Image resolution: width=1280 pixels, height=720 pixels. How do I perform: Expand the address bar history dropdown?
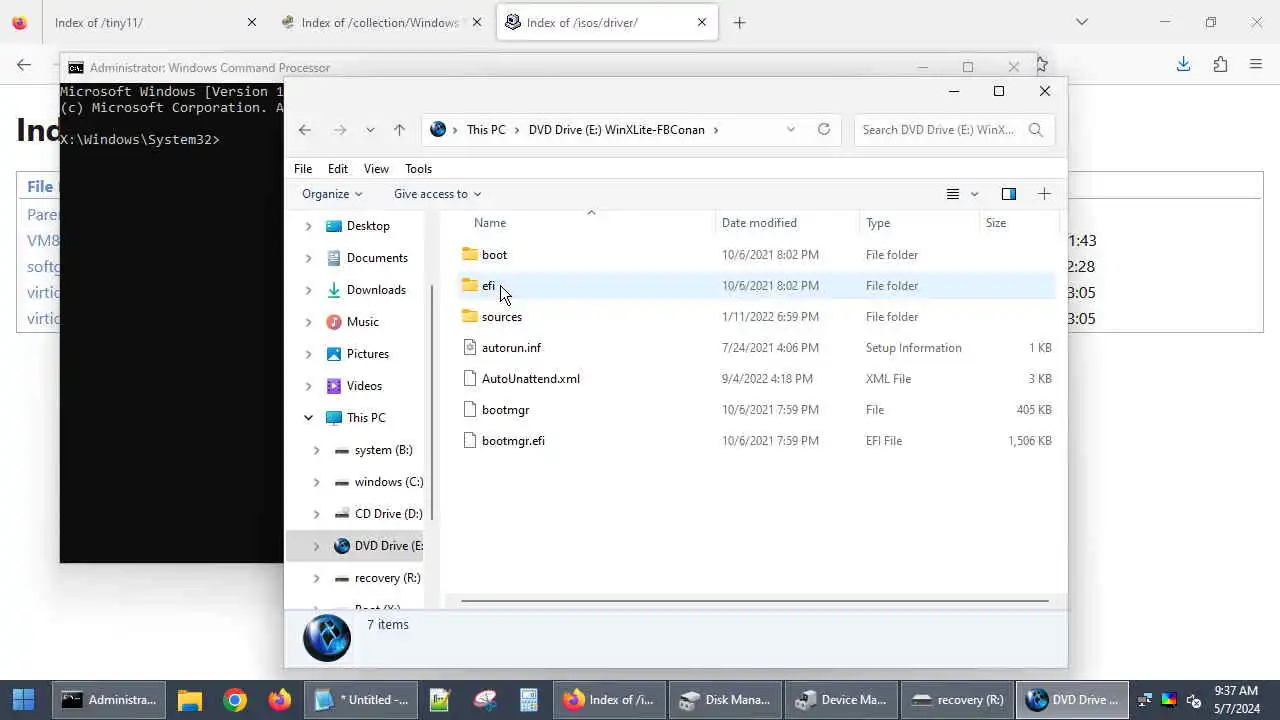pos(791,129)
